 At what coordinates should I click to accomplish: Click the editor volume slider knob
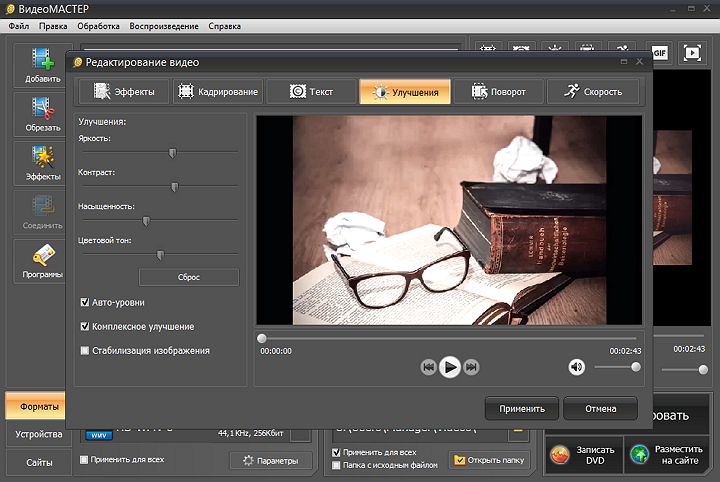coord(636,367)
